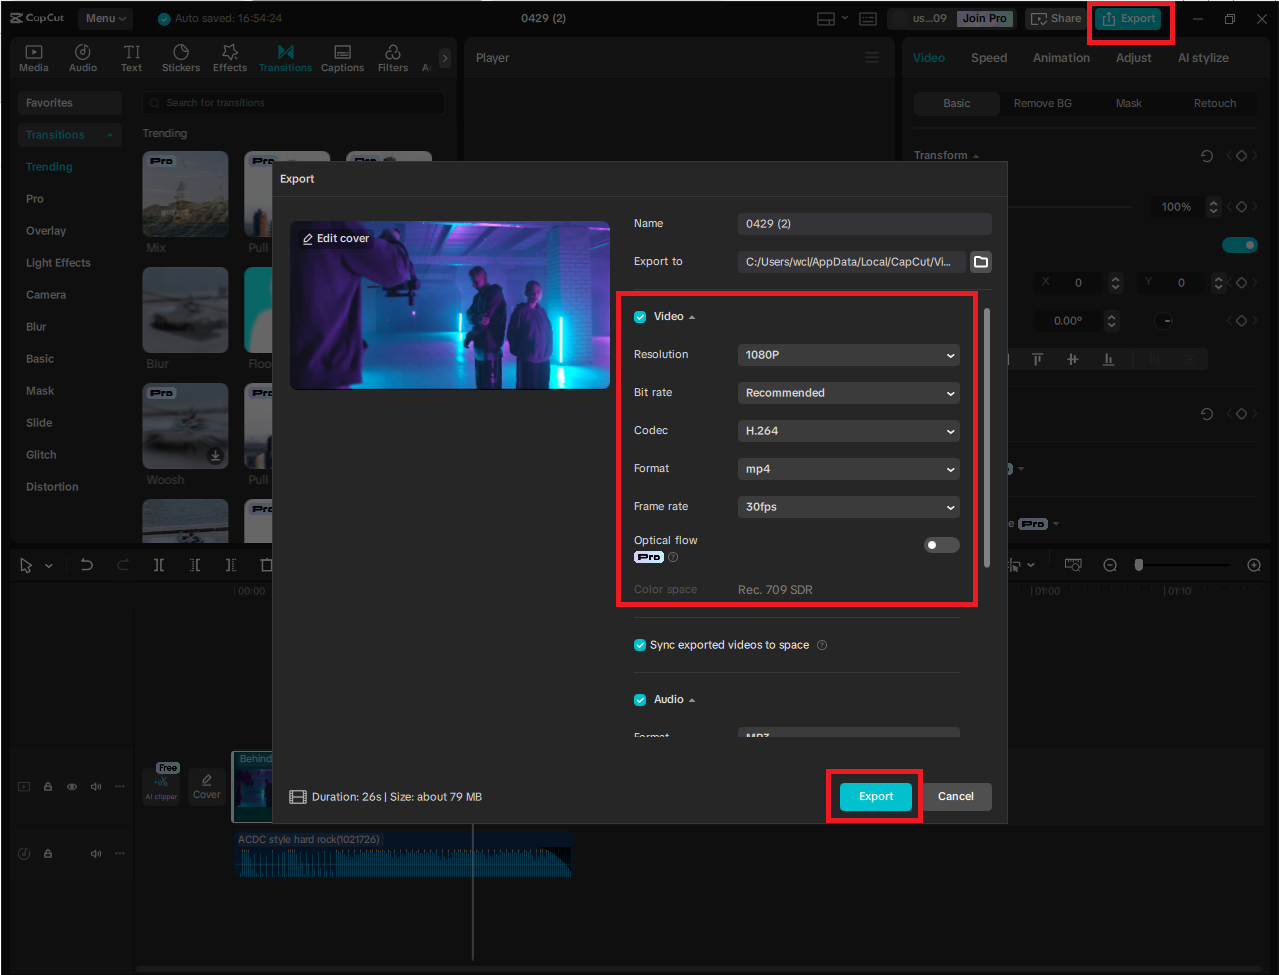
Task: Open the Menu dropdown
Action: (x=106, y=19)
